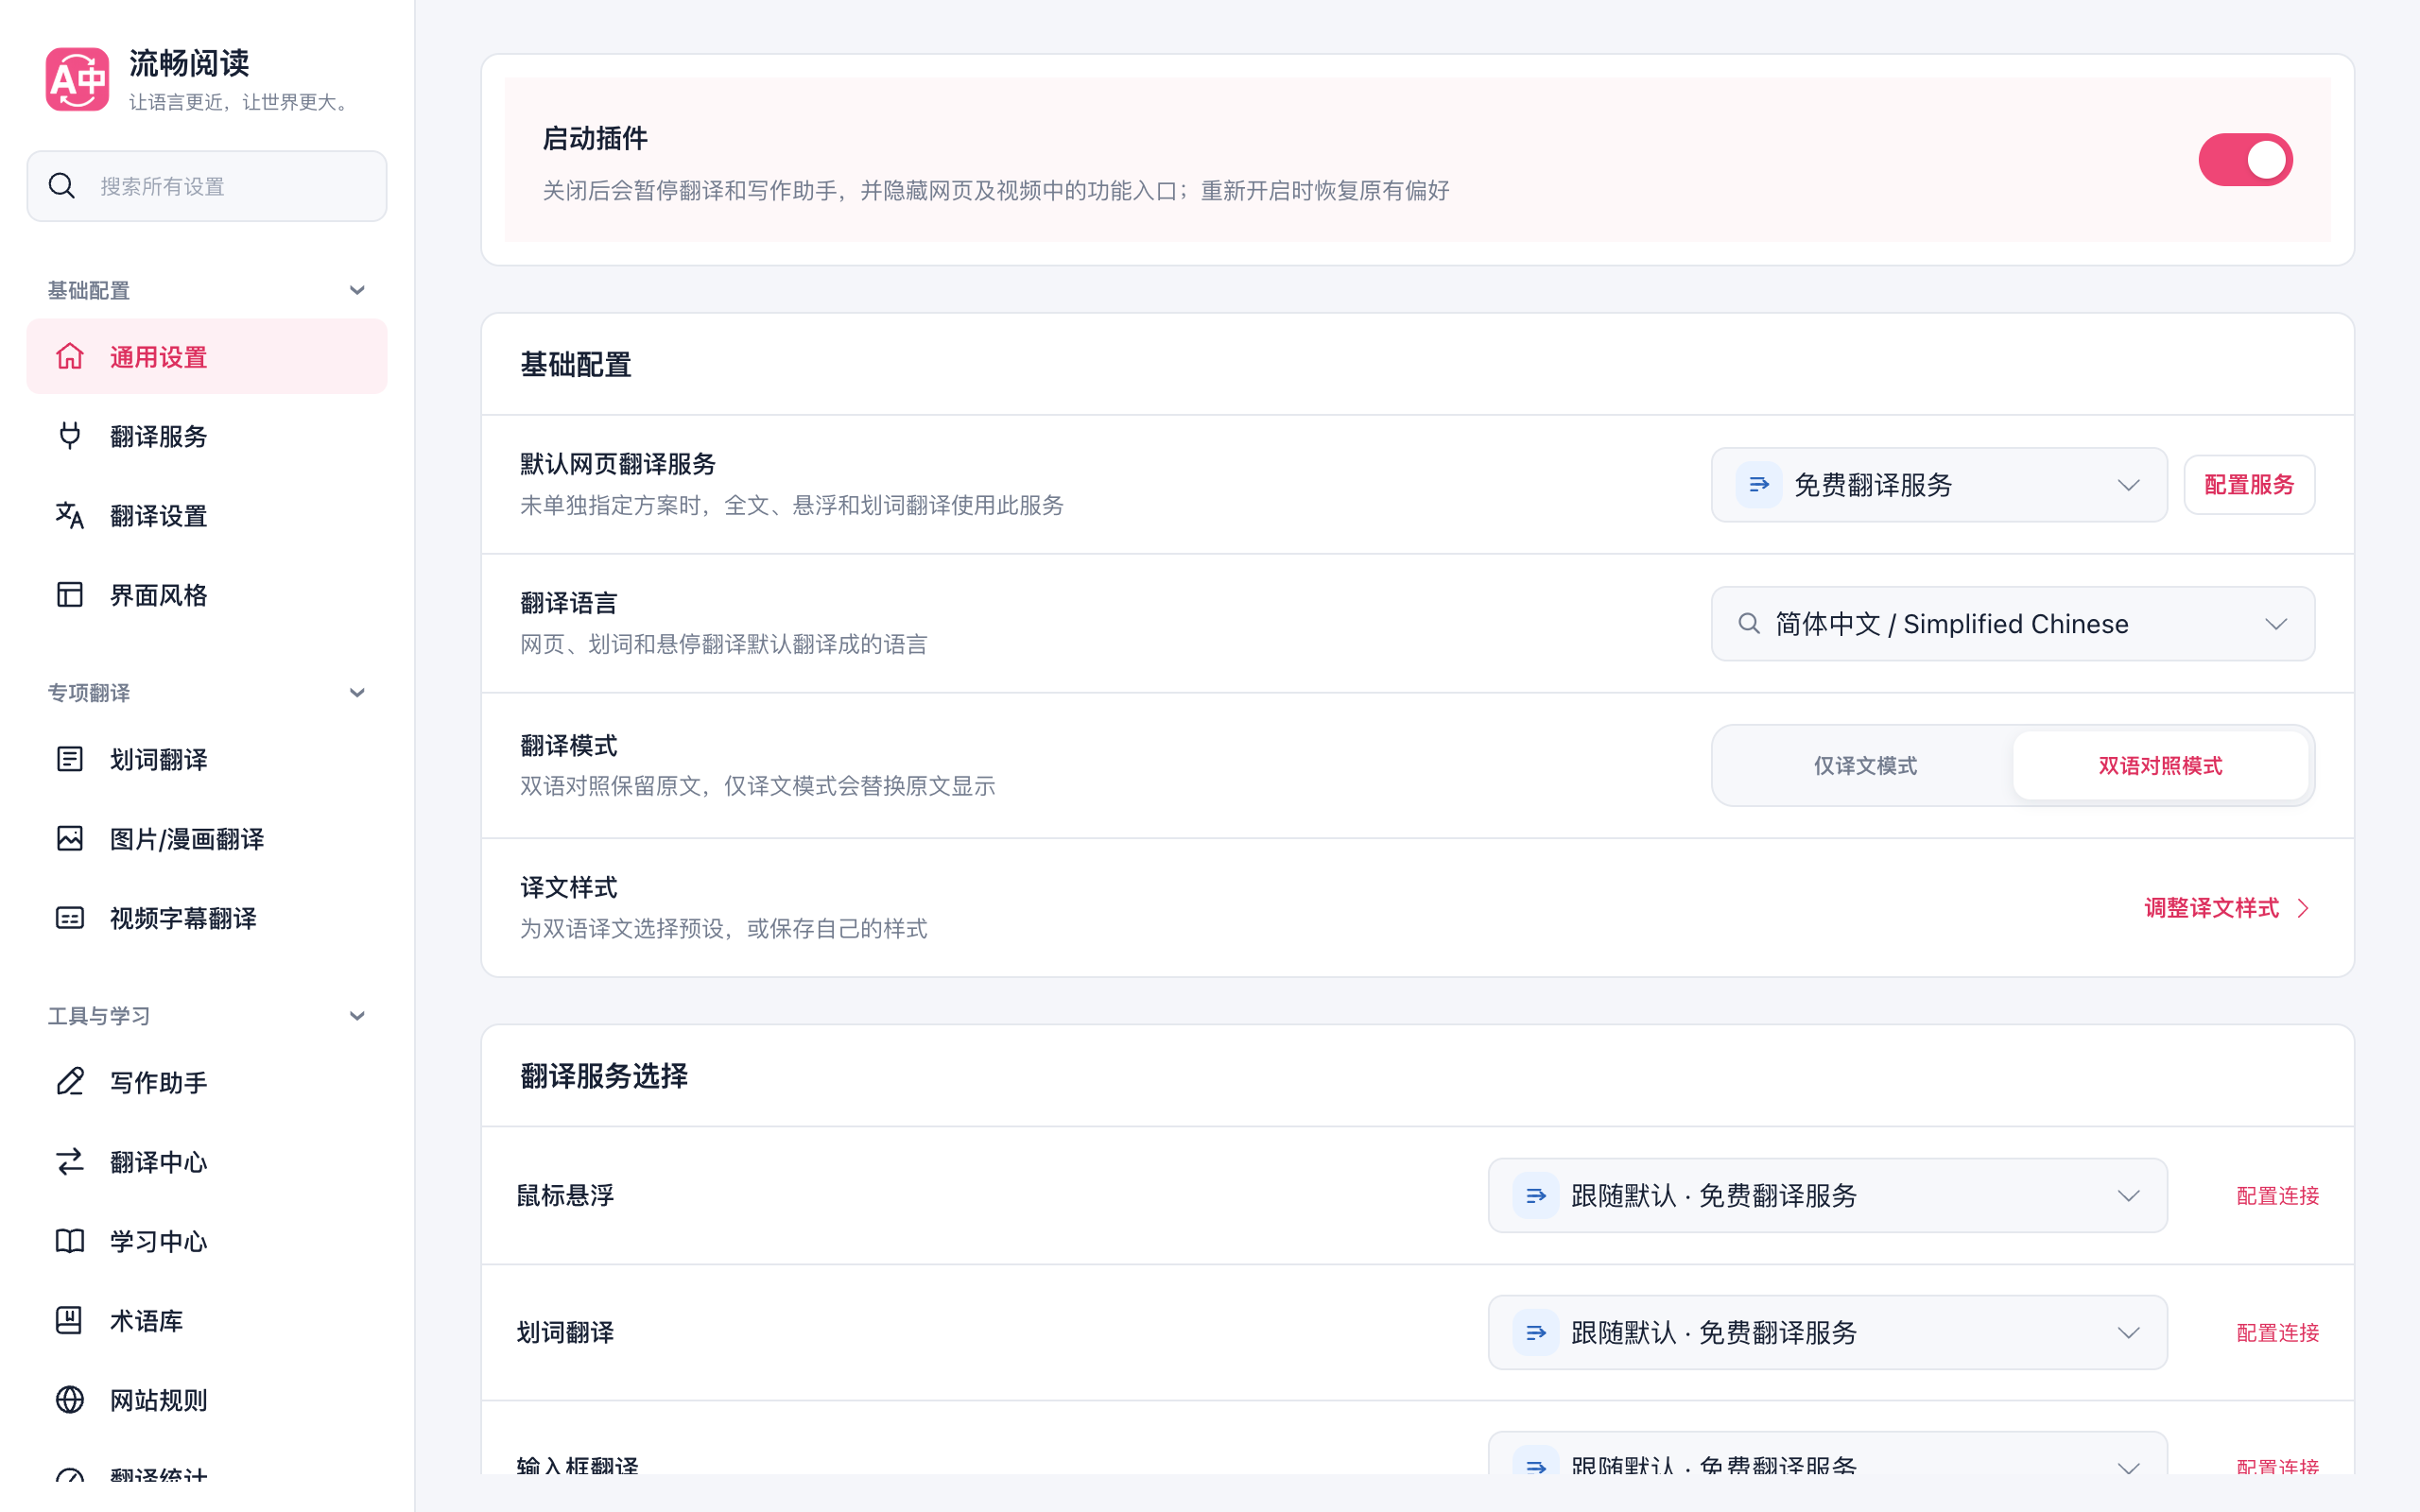Click the 基础配置 card heading text
Screen dimensions: 2420x1512
(576, 365)
